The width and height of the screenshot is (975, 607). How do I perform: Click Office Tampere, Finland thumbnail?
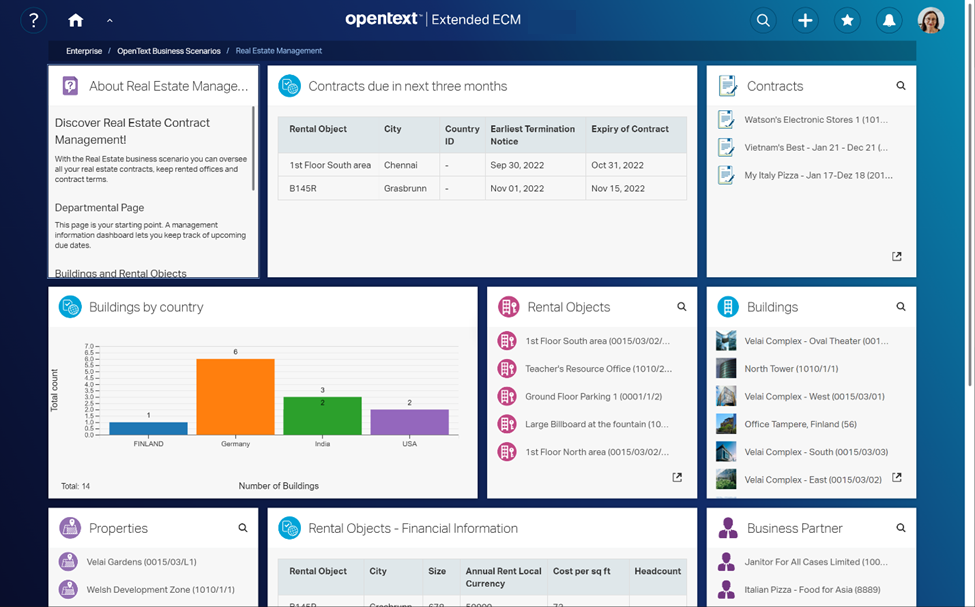[726, 424]
